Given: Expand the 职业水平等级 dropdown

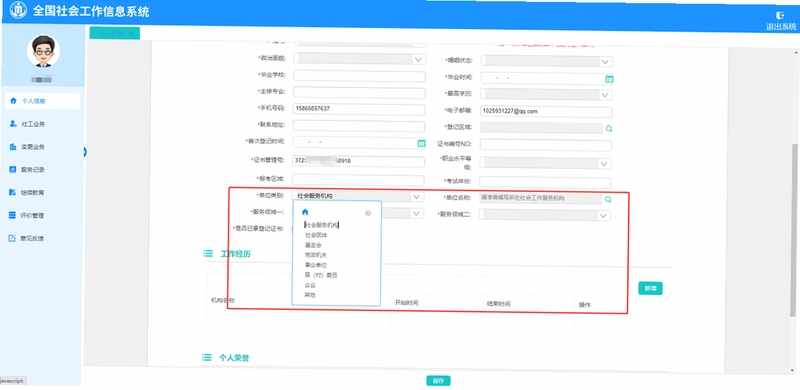Looking at the screenshot, I should (604, 164).
